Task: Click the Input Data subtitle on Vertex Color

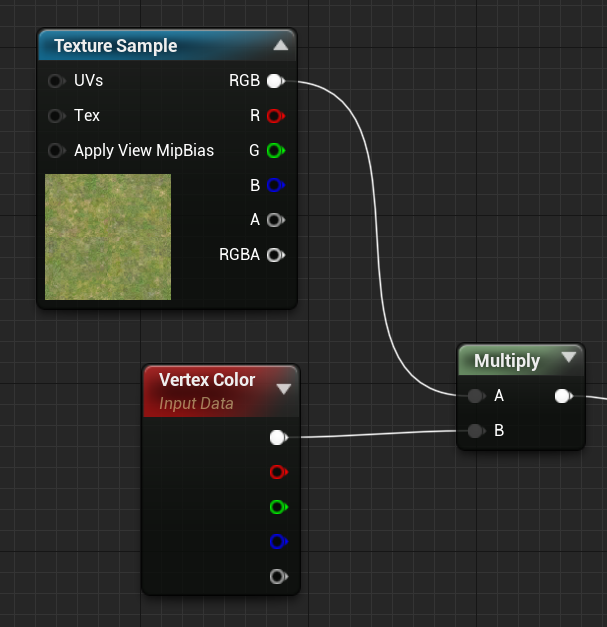Action: [196, 403]
